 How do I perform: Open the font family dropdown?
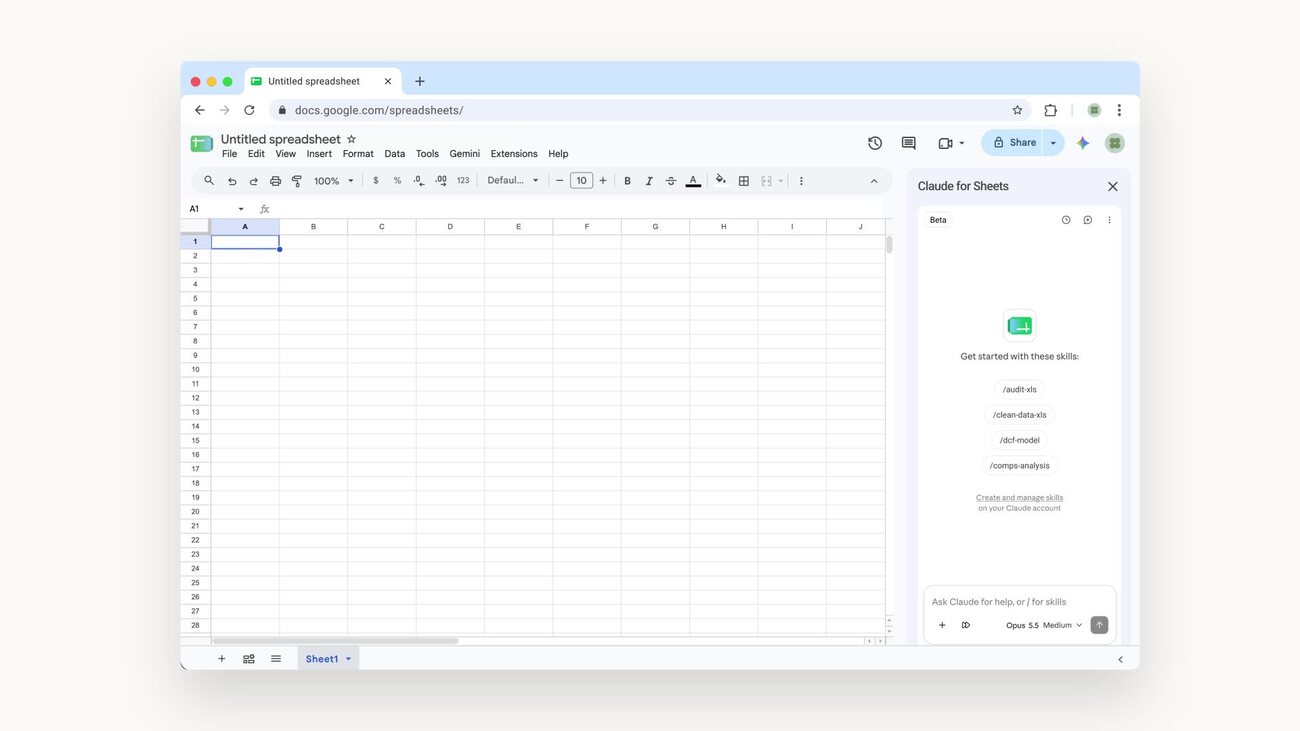point(513,181)
